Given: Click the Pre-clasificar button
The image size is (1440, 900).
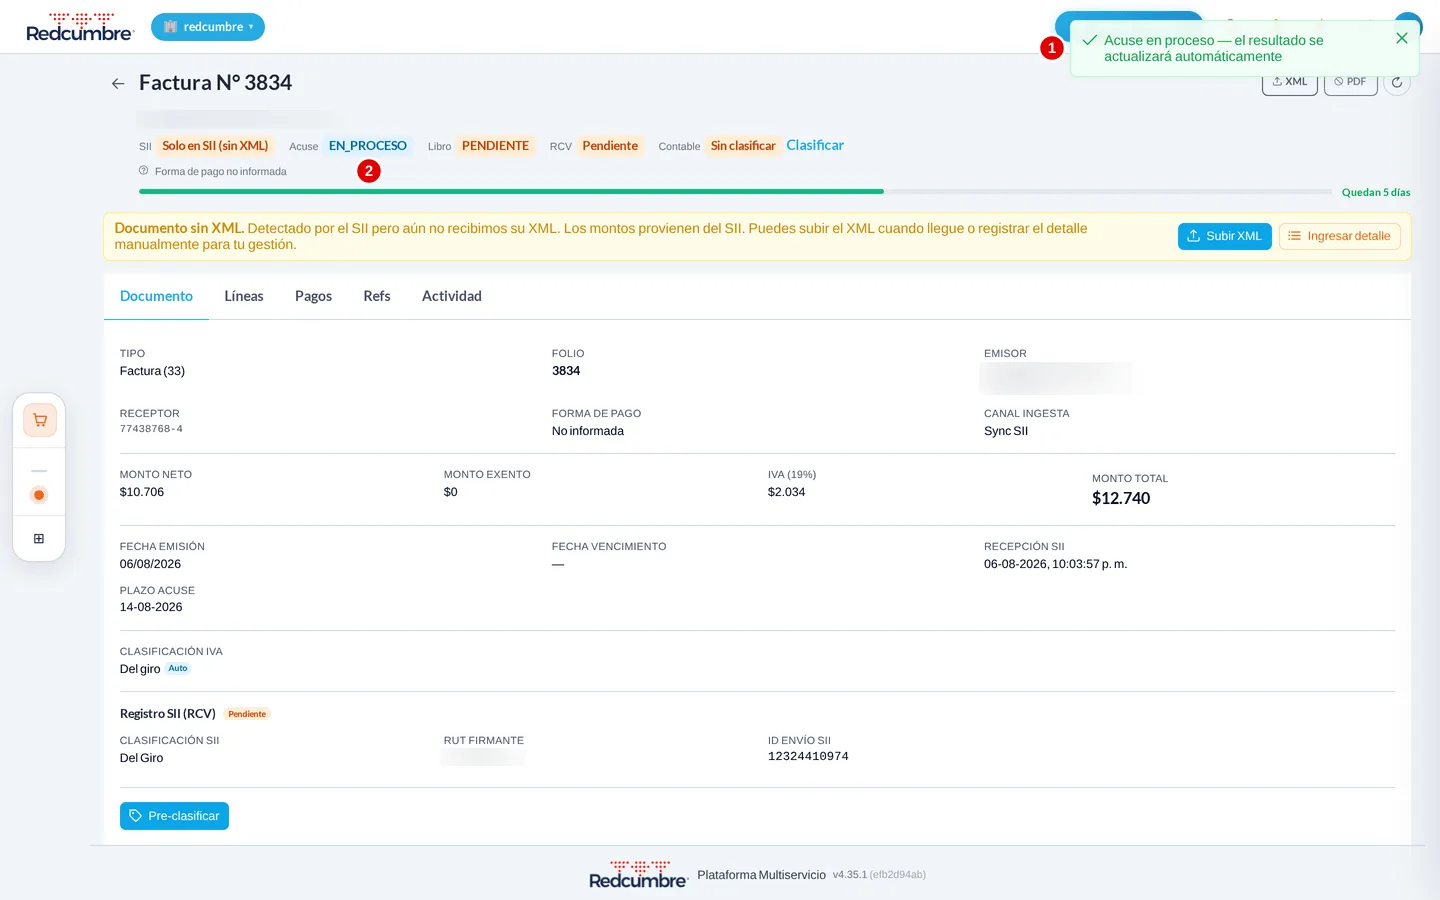Looking at the screenshot, I should click(x=174, y=816).
